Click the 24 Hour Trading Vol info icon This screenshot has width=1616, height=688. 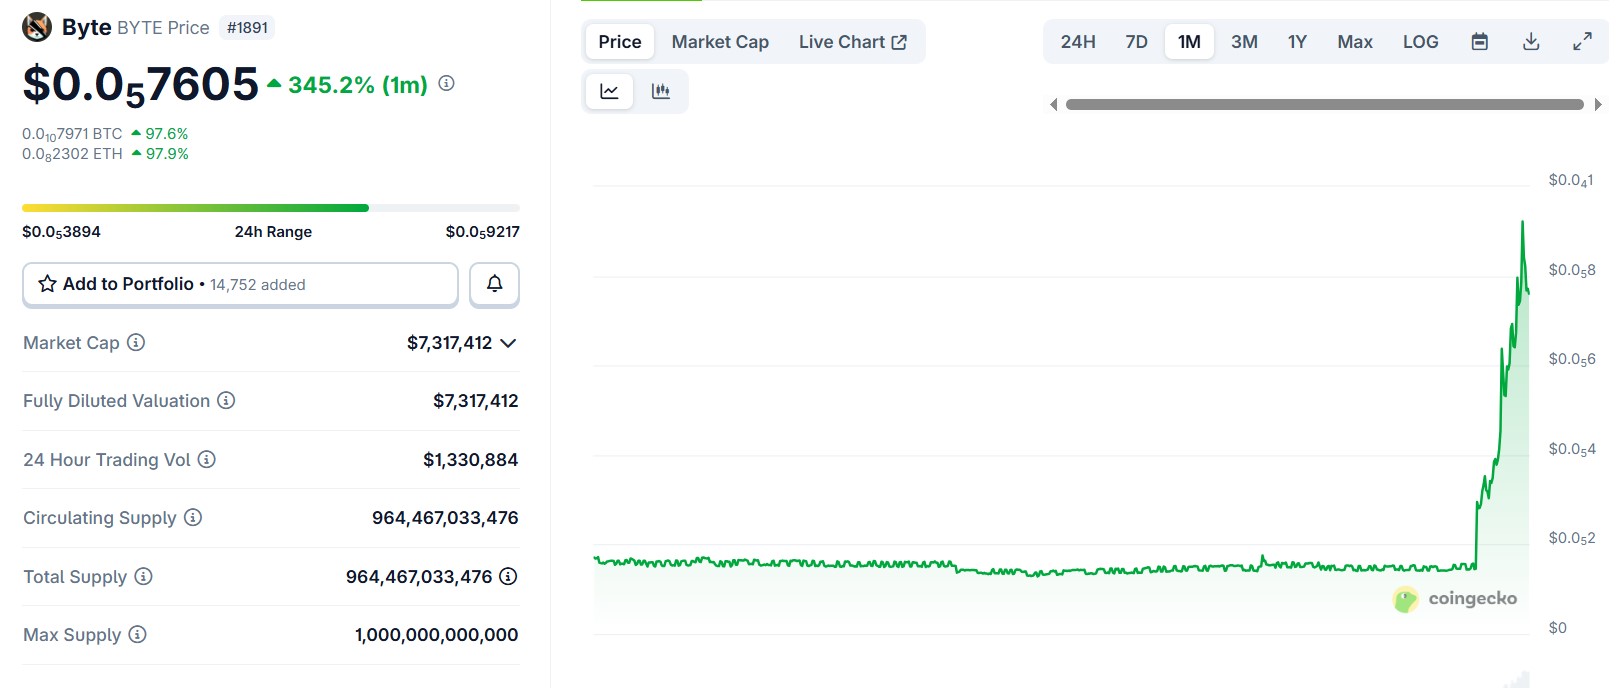coord(207,460)
